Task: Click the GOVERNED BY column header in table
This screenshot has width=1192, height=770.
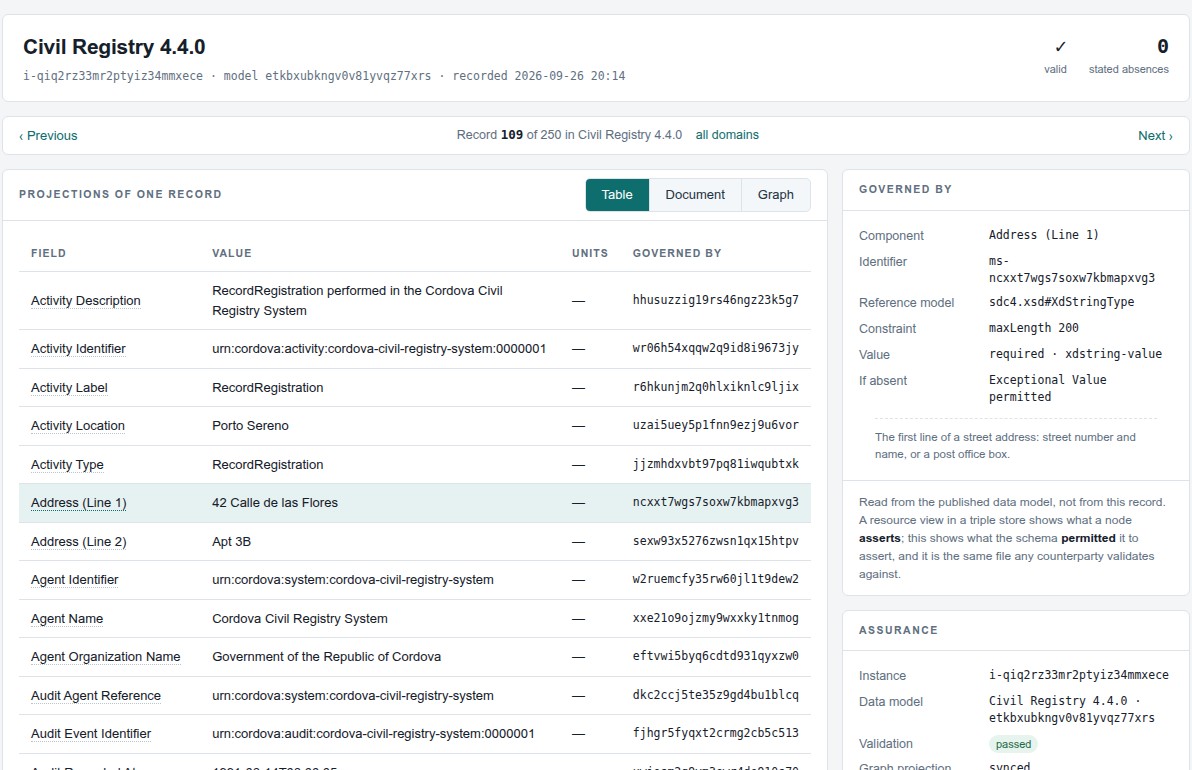Action: [677, 253]
